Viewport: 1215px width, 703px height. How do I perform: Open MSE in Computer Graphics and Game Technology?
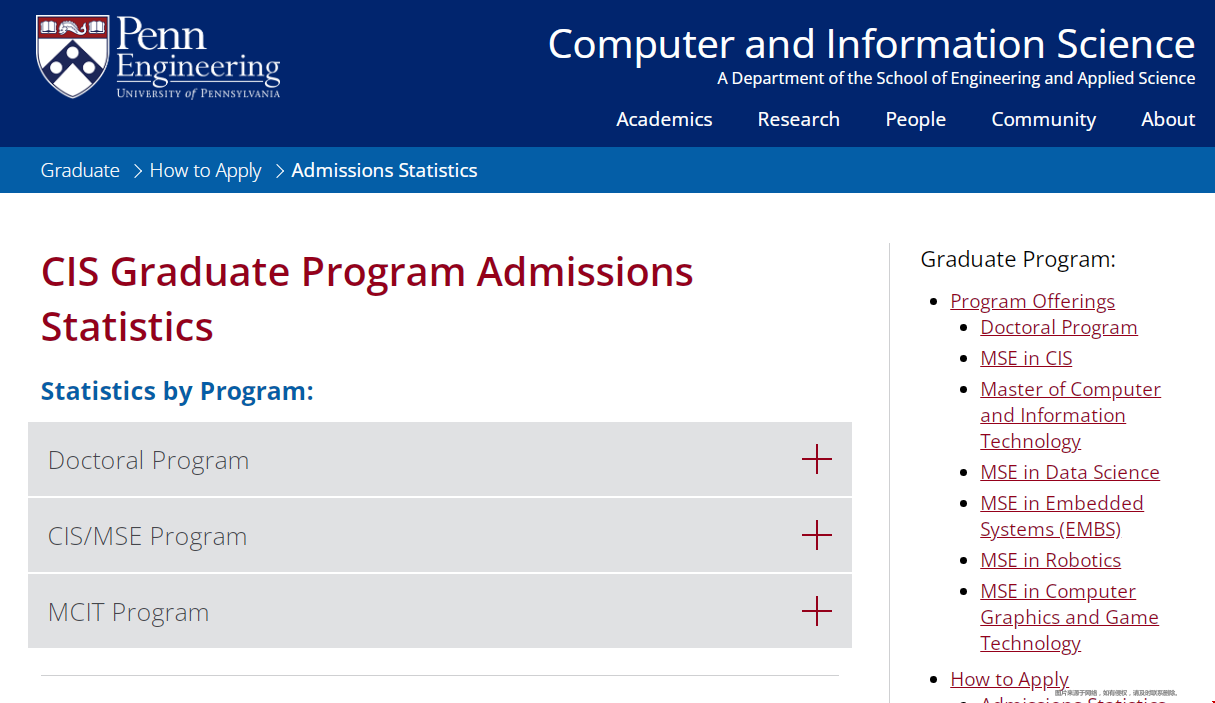[1069, 617]
